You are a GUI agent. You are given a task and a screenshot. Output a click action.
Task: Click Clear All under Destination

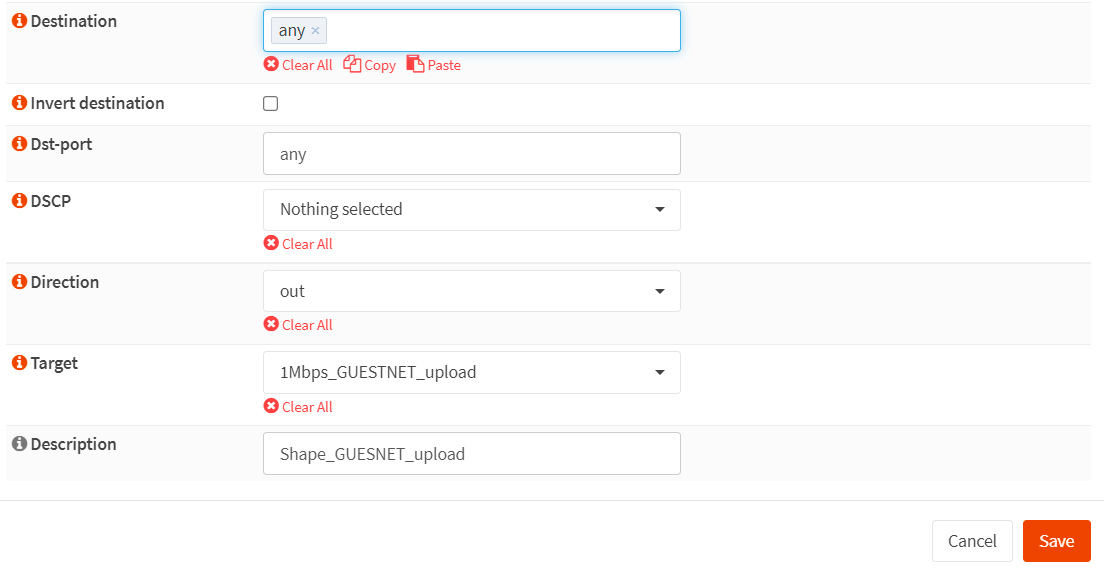point(298,65)
